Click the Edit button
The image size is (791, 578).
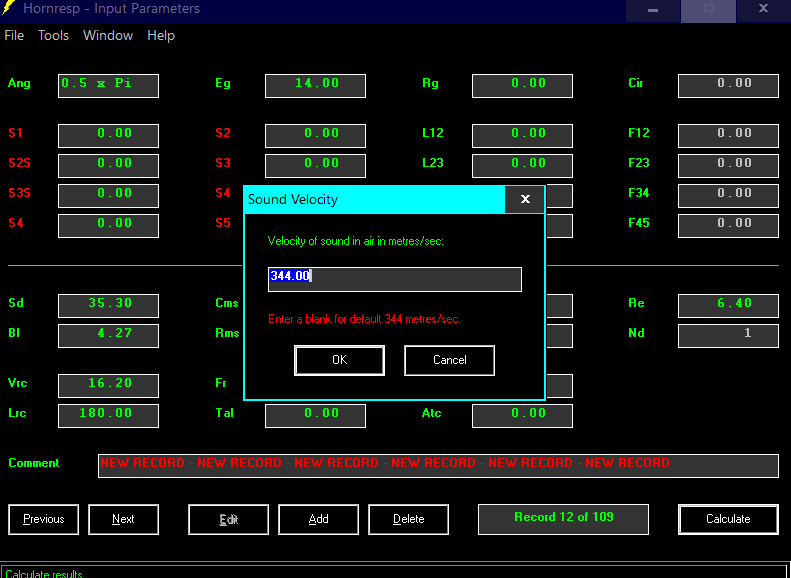pyautogui.click(x=229, y=519)
